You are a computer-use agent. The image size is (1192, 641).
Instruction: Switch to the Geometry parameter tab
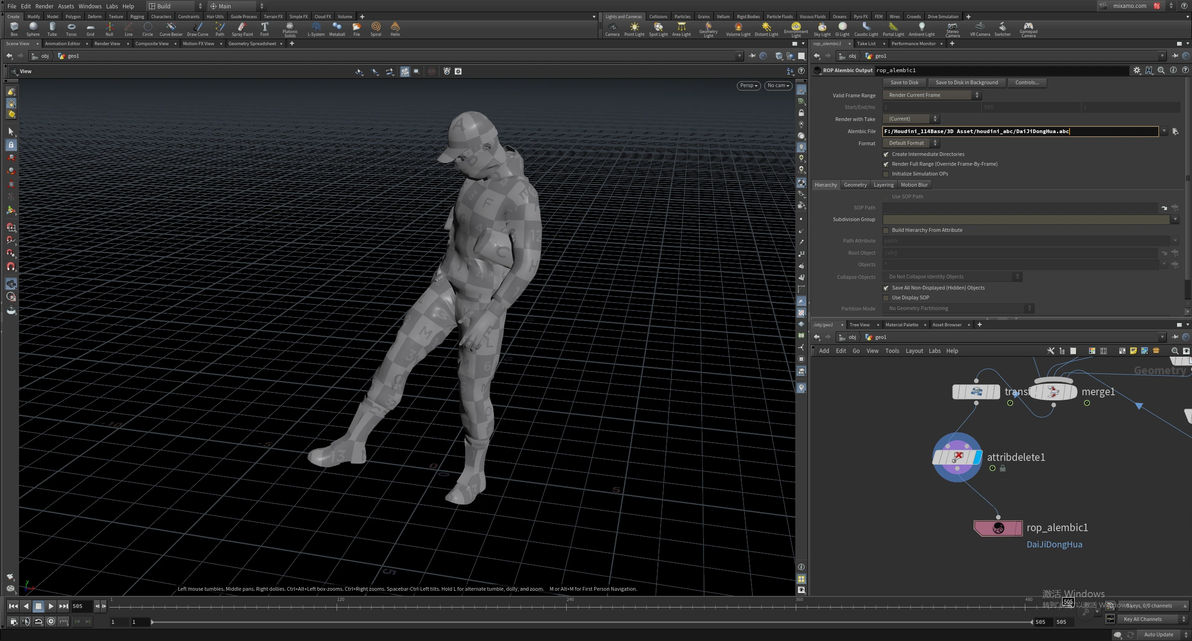(x=855, y=185)
